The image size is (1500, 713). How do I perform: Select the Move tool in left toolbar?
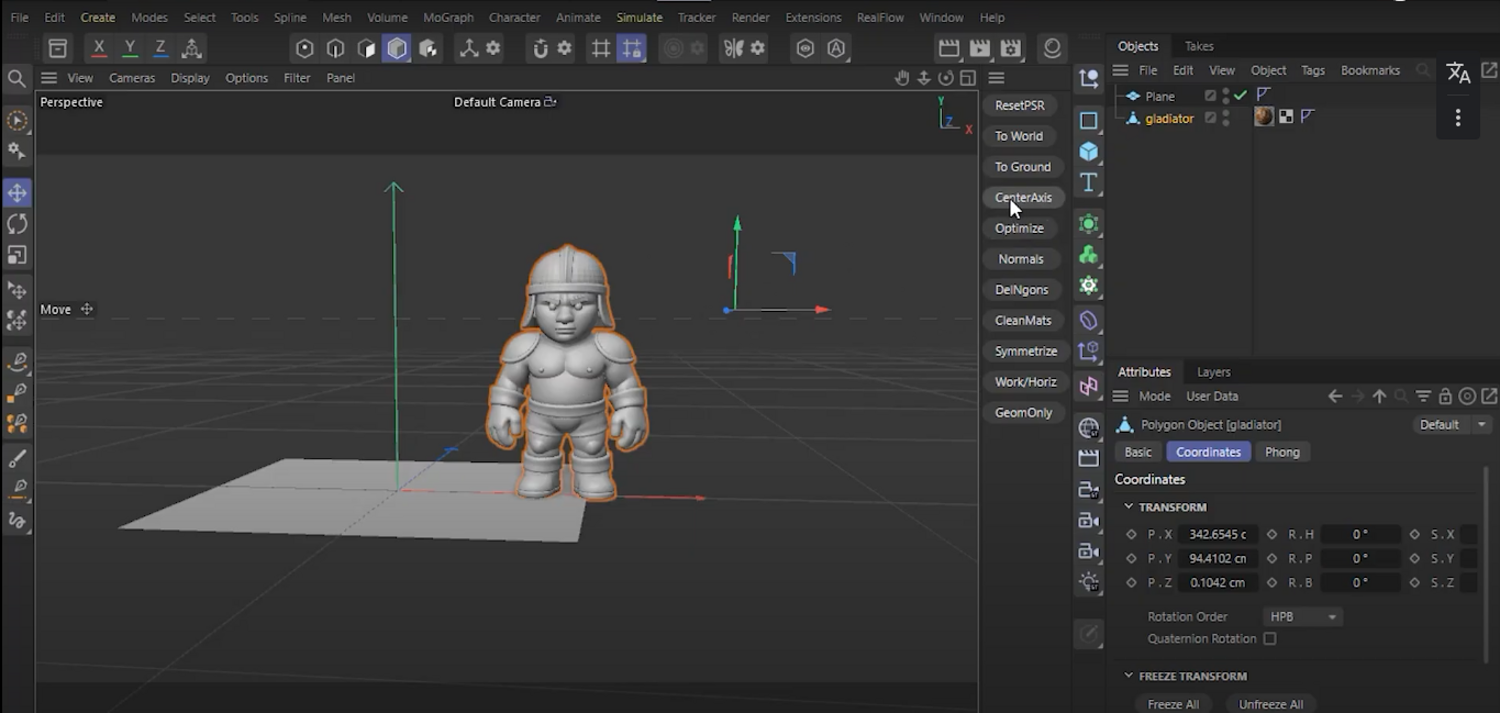(x=17, y=192)
